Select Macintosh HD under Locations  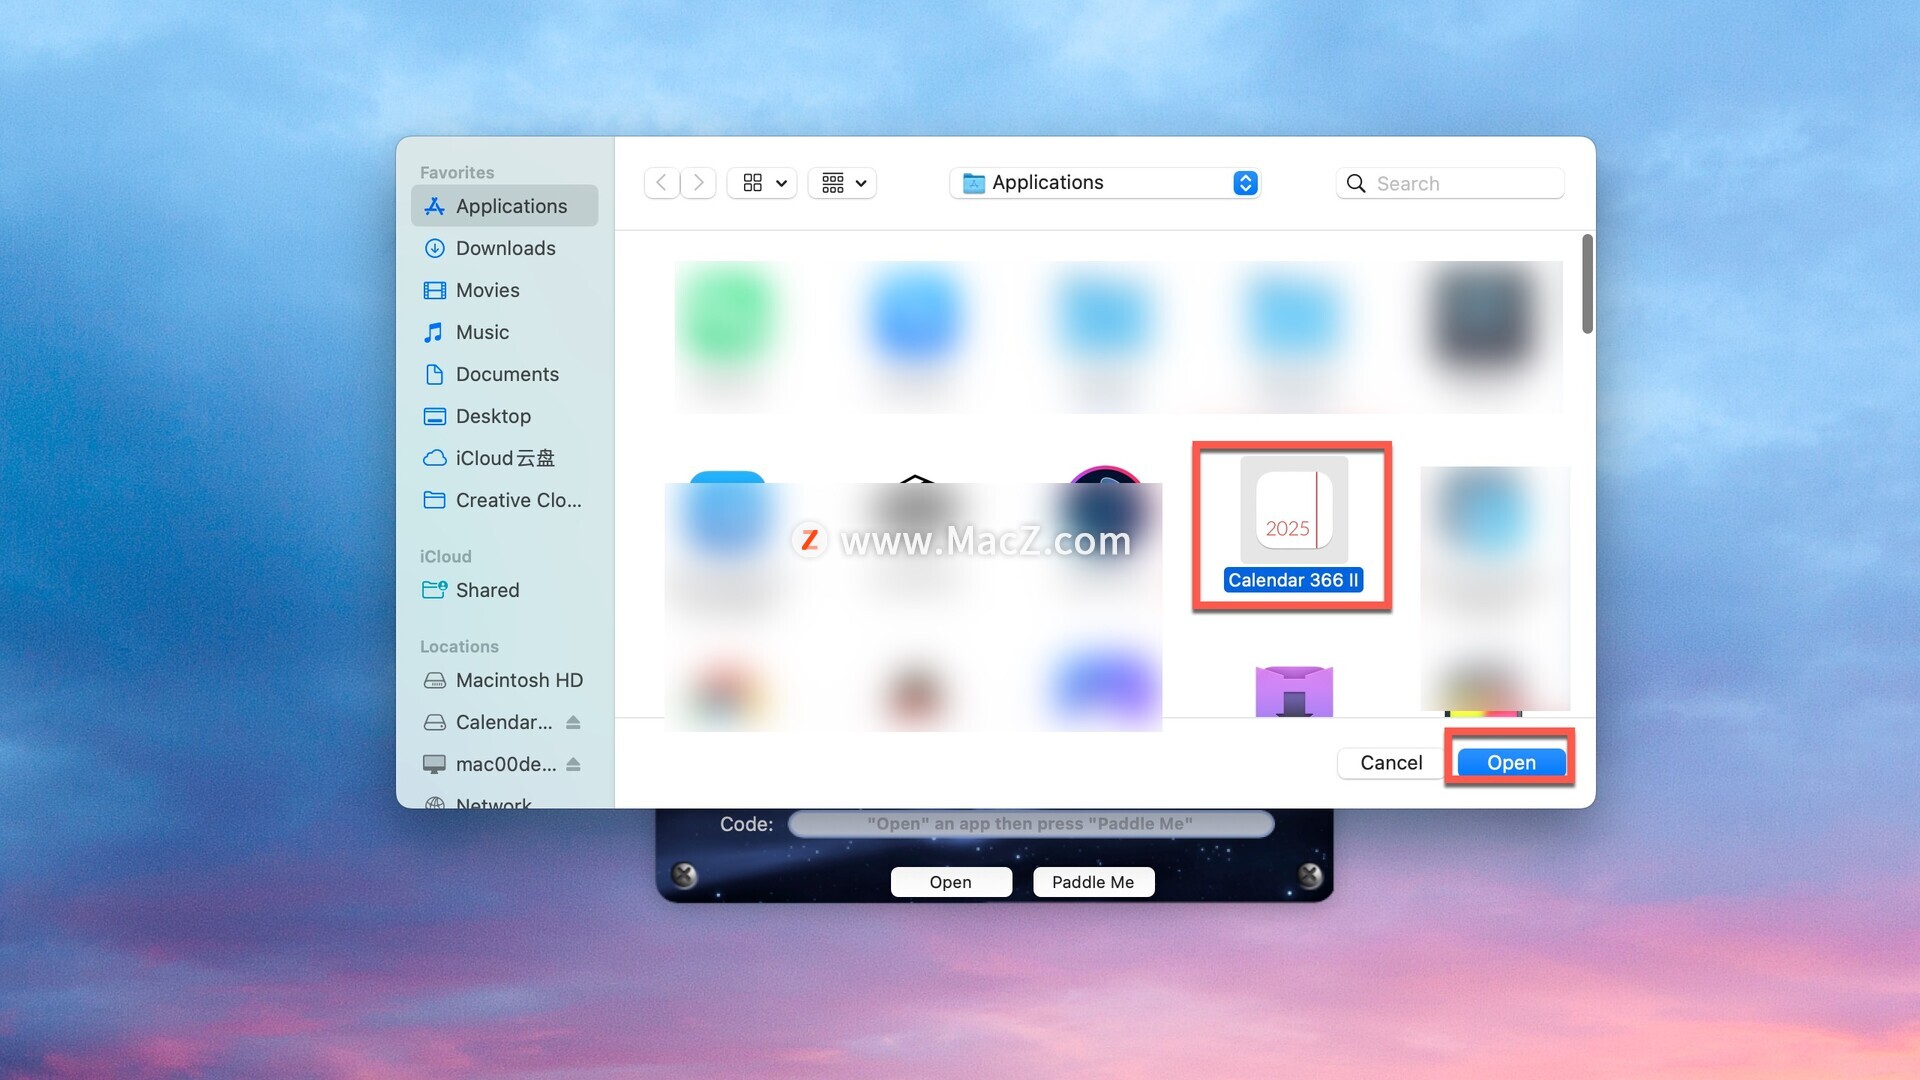pyautogui.click(x=504, y=680)
